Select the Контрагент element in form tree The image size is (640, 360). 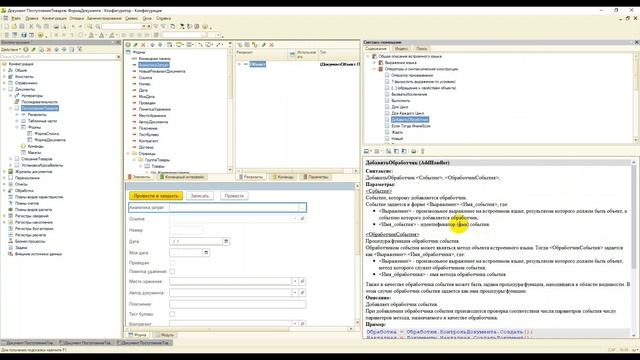[x=149, y=141]
